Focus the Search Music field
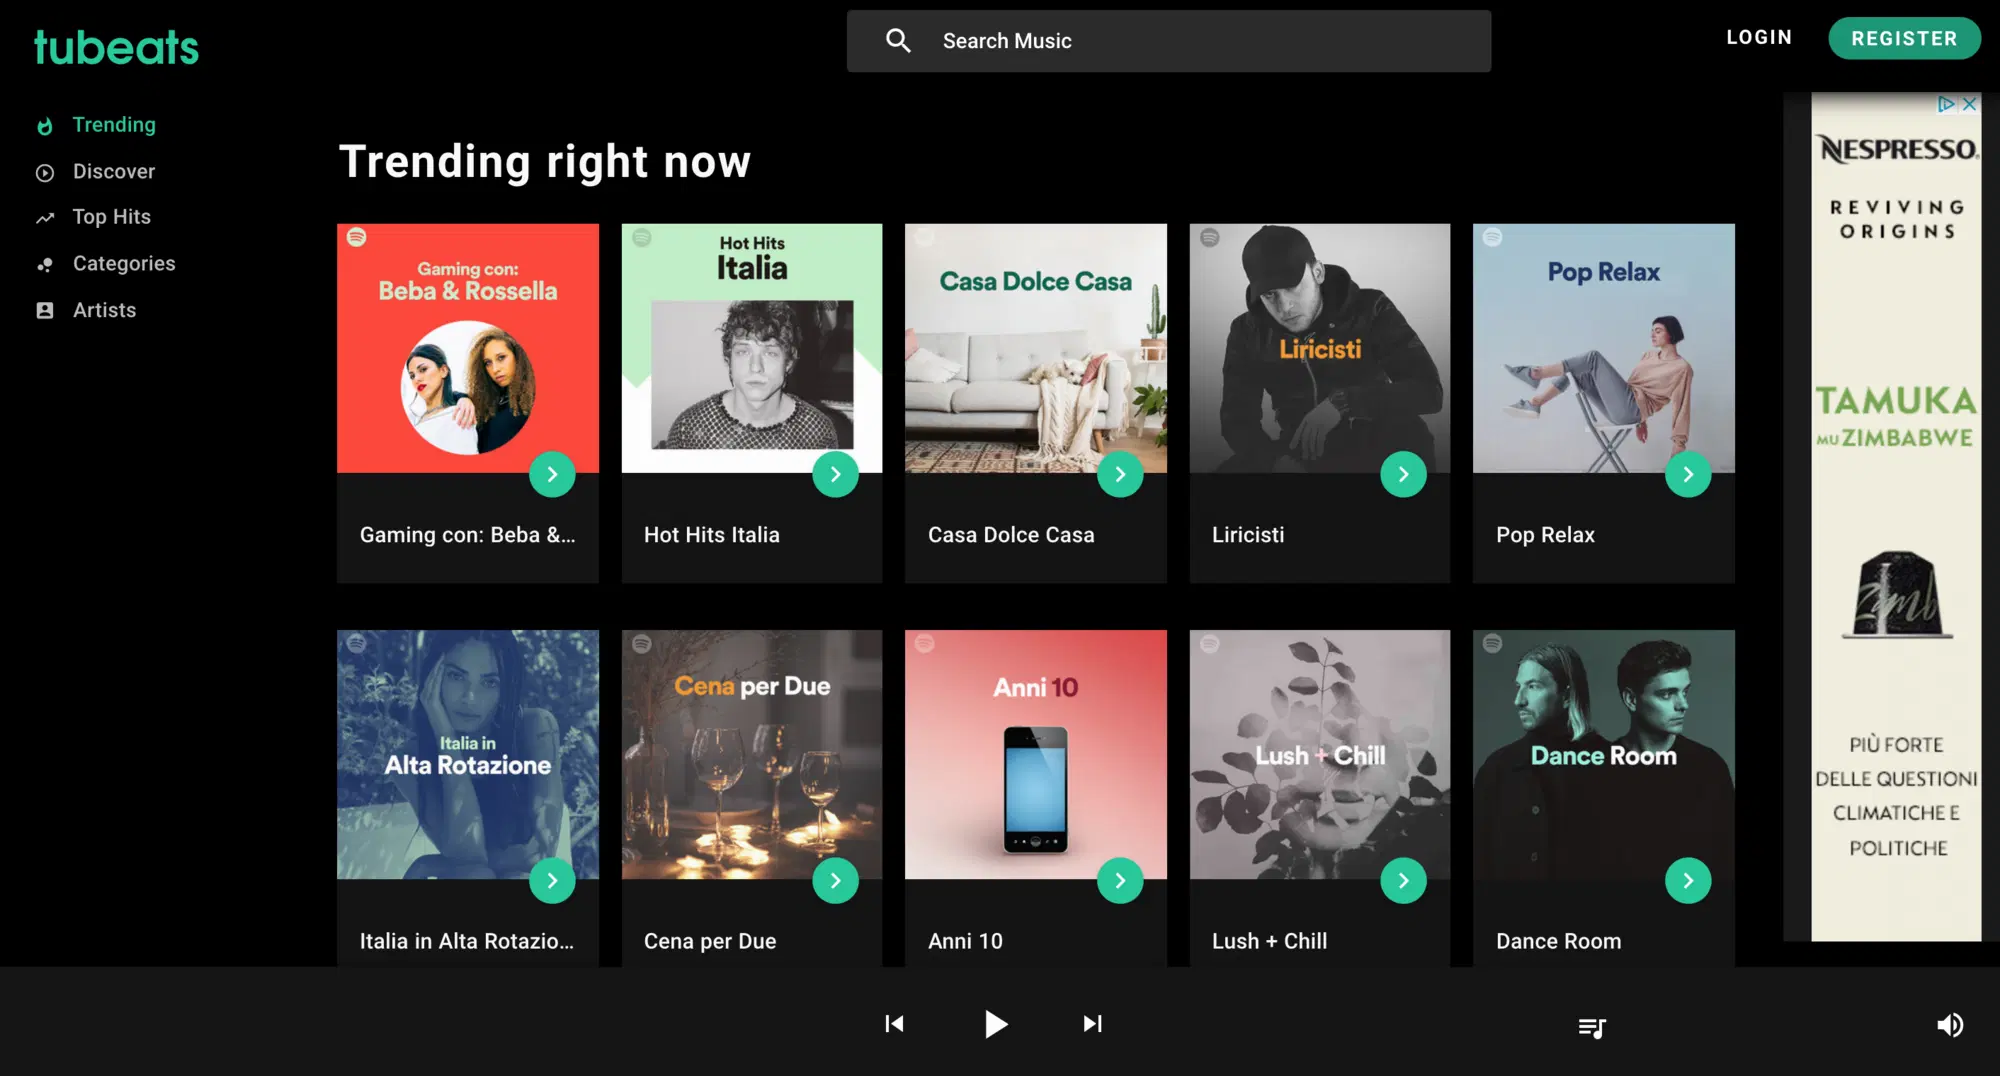The width and height of the screenshot is (2000, 1076). click(x=1200, y=41)
